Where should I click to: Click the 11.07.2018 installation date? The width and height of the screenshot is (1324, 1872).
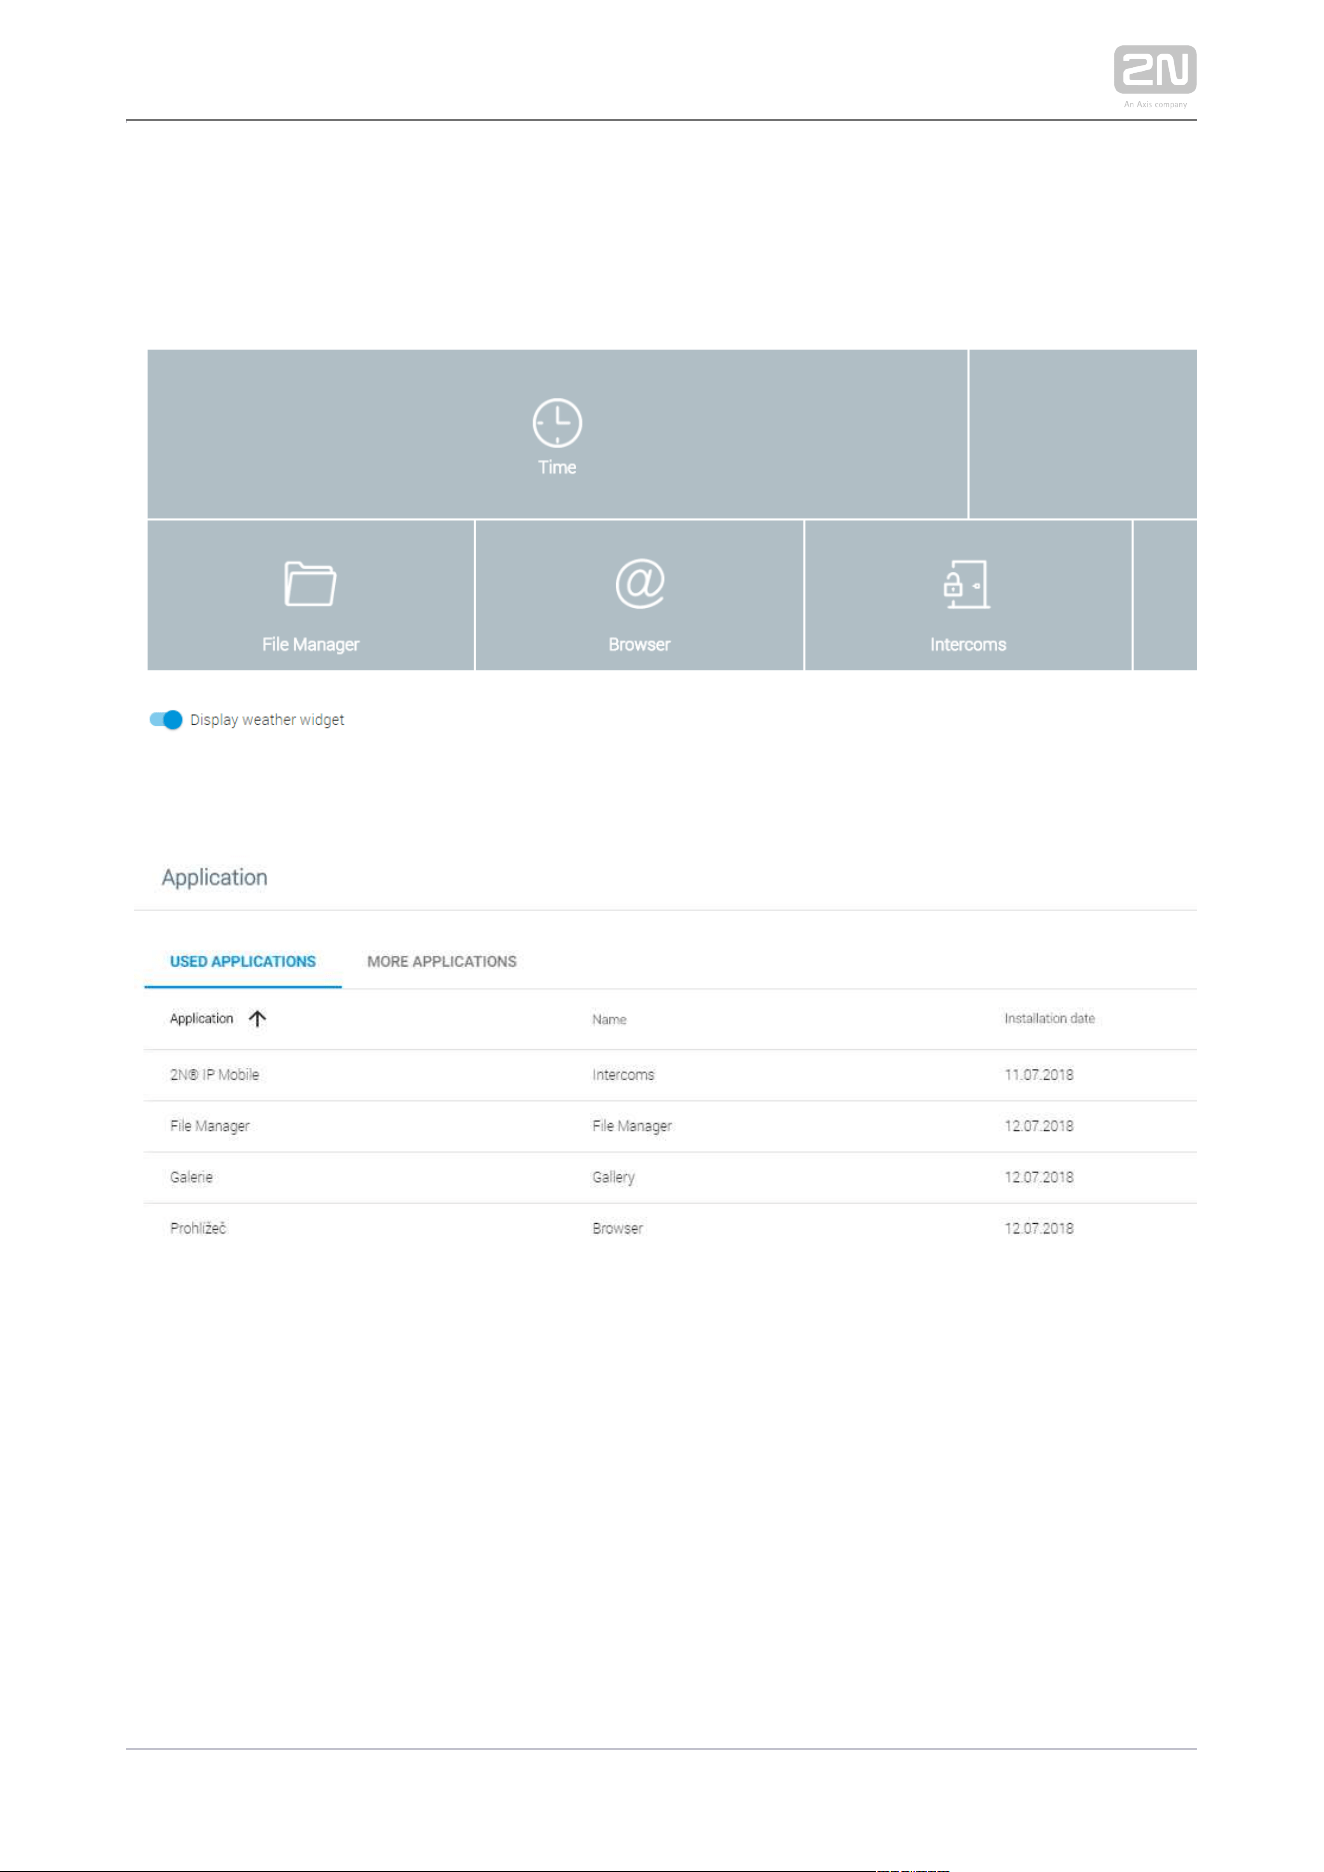(x=1039, y=1075)
